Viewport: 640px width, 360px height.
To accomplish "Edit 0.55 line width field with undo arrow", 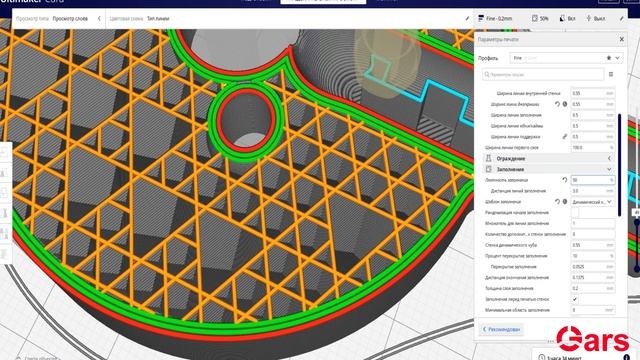I will tap(593, 104).
